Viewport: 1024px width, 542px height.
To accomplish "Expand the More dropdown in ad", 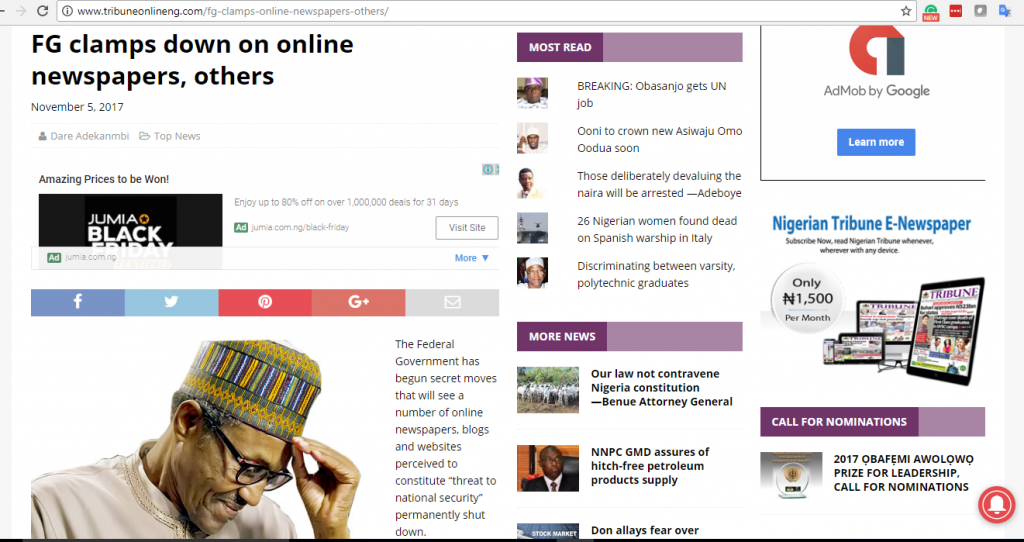I will point(472,258).
